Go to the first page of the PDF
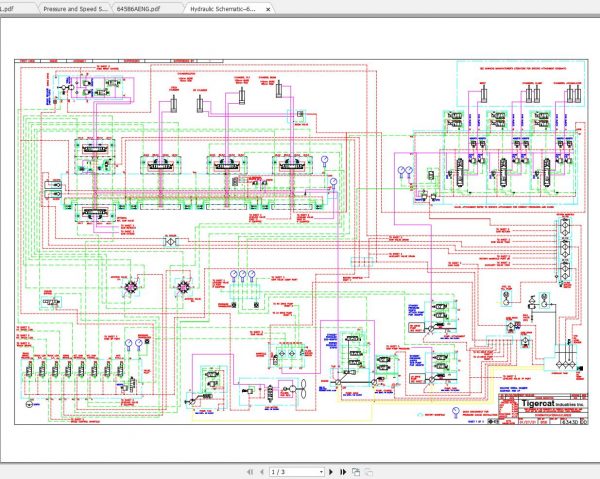 pyautogui.click(x=250, y=472)
